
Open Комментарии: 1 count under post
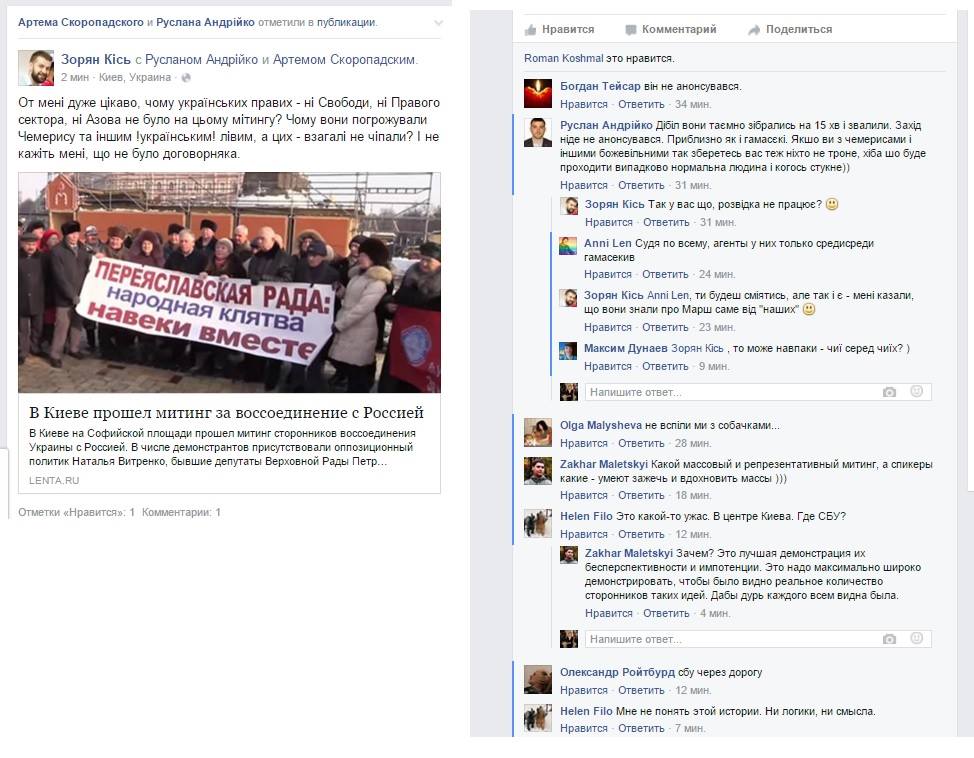pos(181,513)
